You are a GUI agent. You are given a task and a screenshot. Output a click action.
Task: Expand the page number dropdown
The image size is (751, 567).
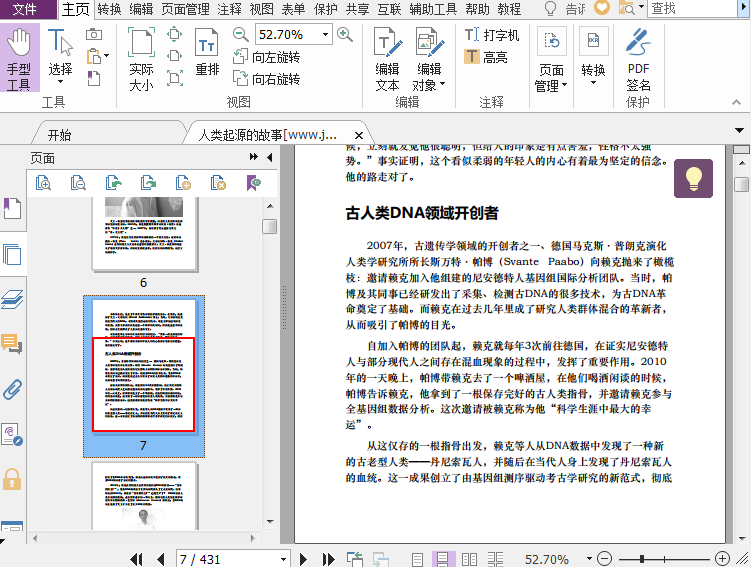pos(284,559)
